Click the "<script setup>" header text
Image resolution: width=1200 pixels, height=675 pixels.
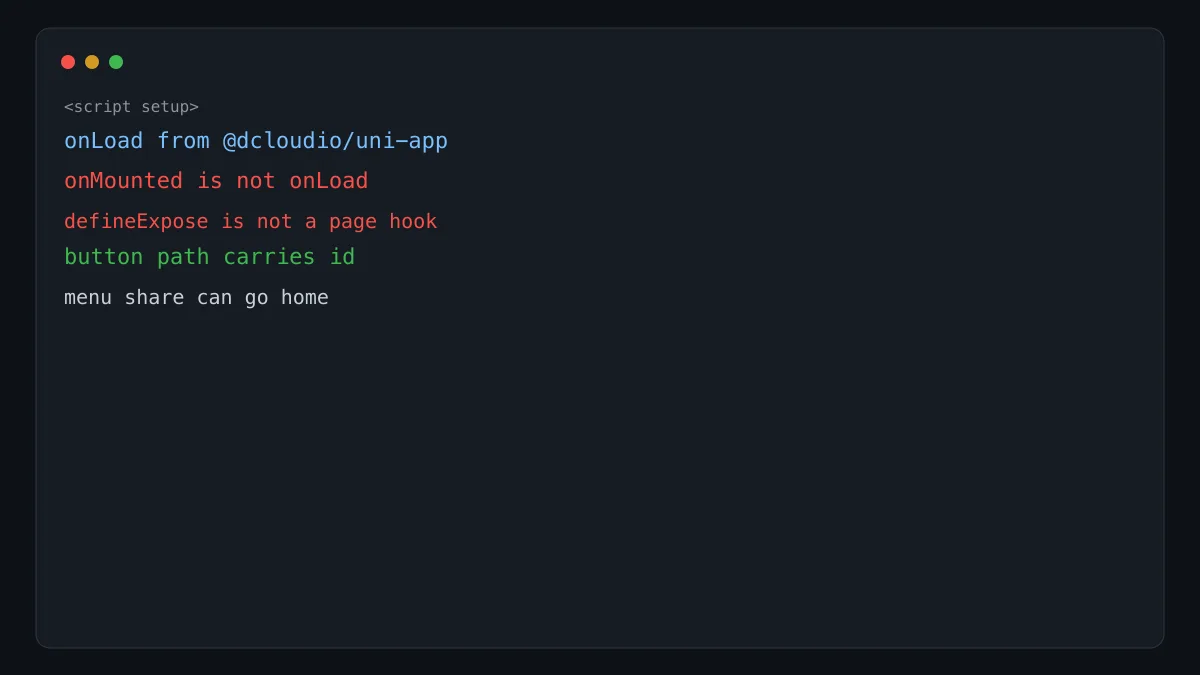pos(131,107)
